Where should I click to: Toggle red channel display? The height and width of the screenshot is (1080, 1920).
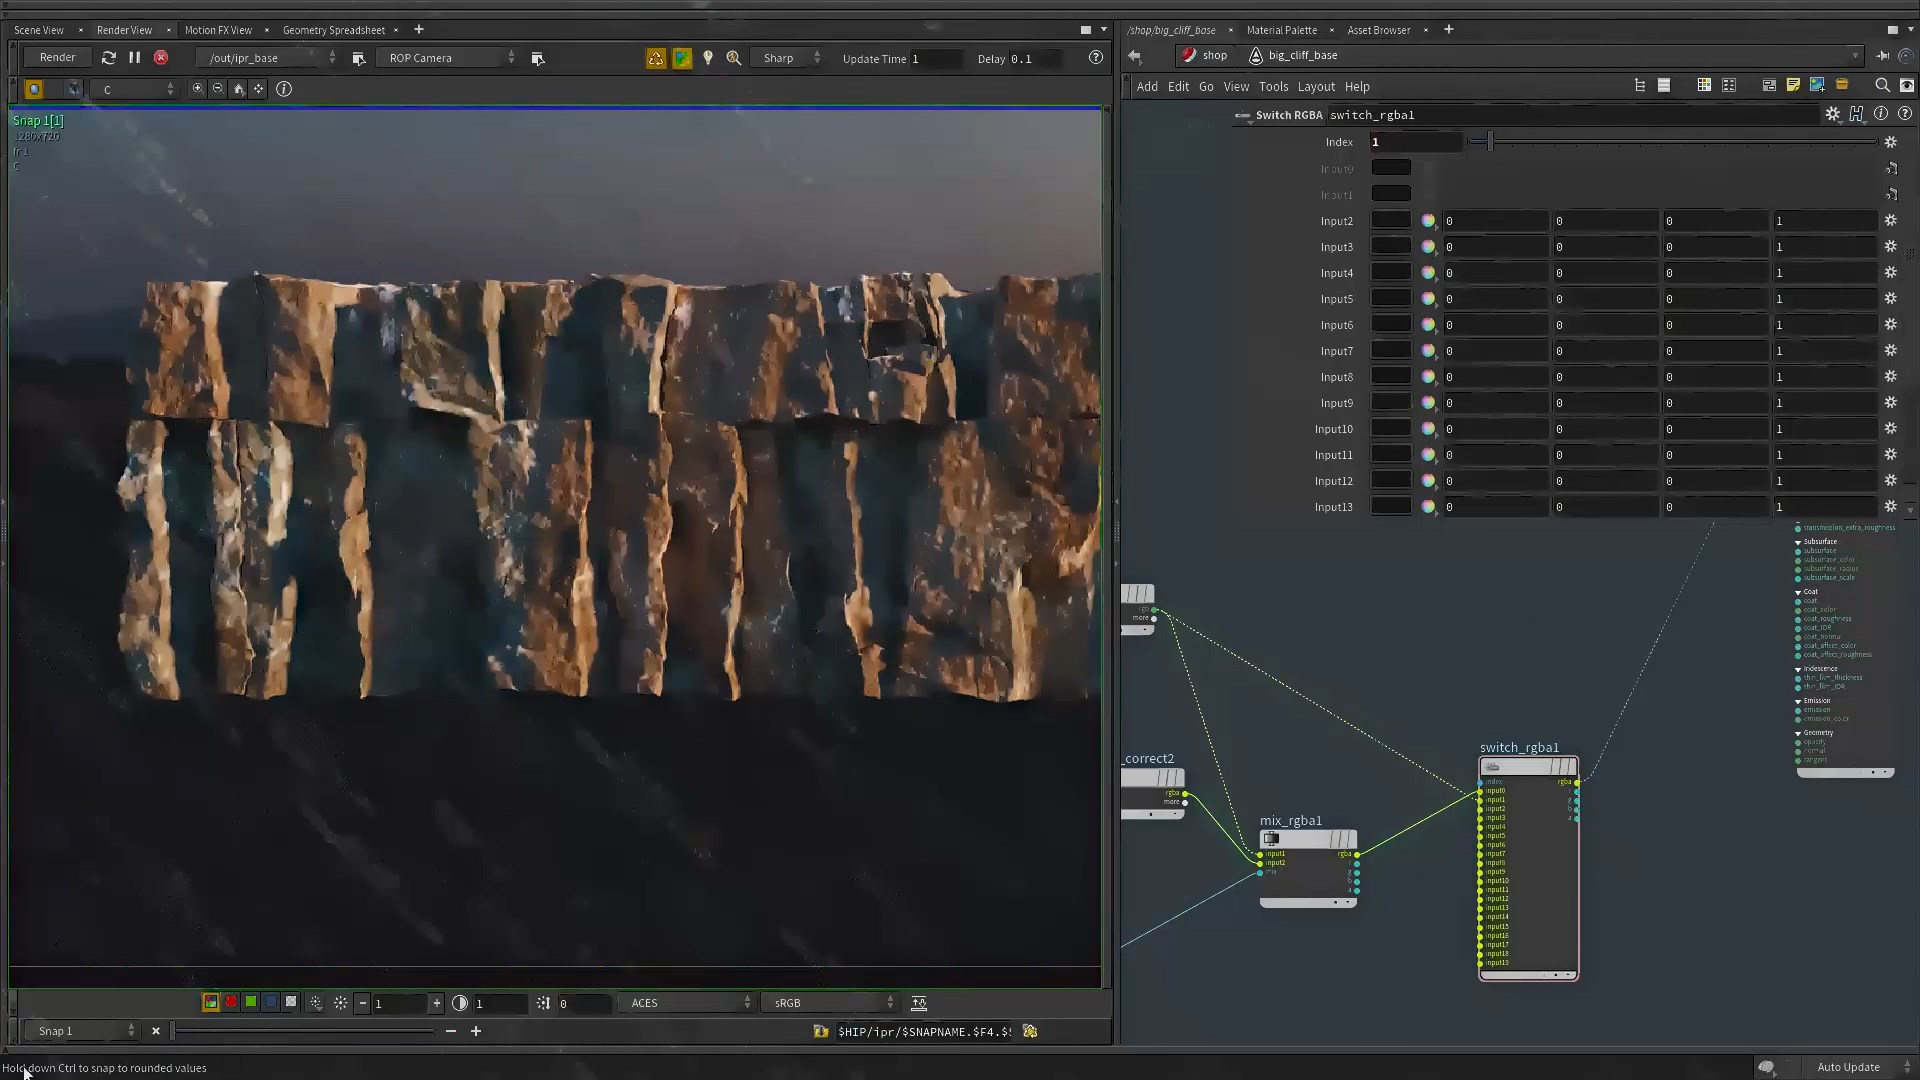(231, 1002)
